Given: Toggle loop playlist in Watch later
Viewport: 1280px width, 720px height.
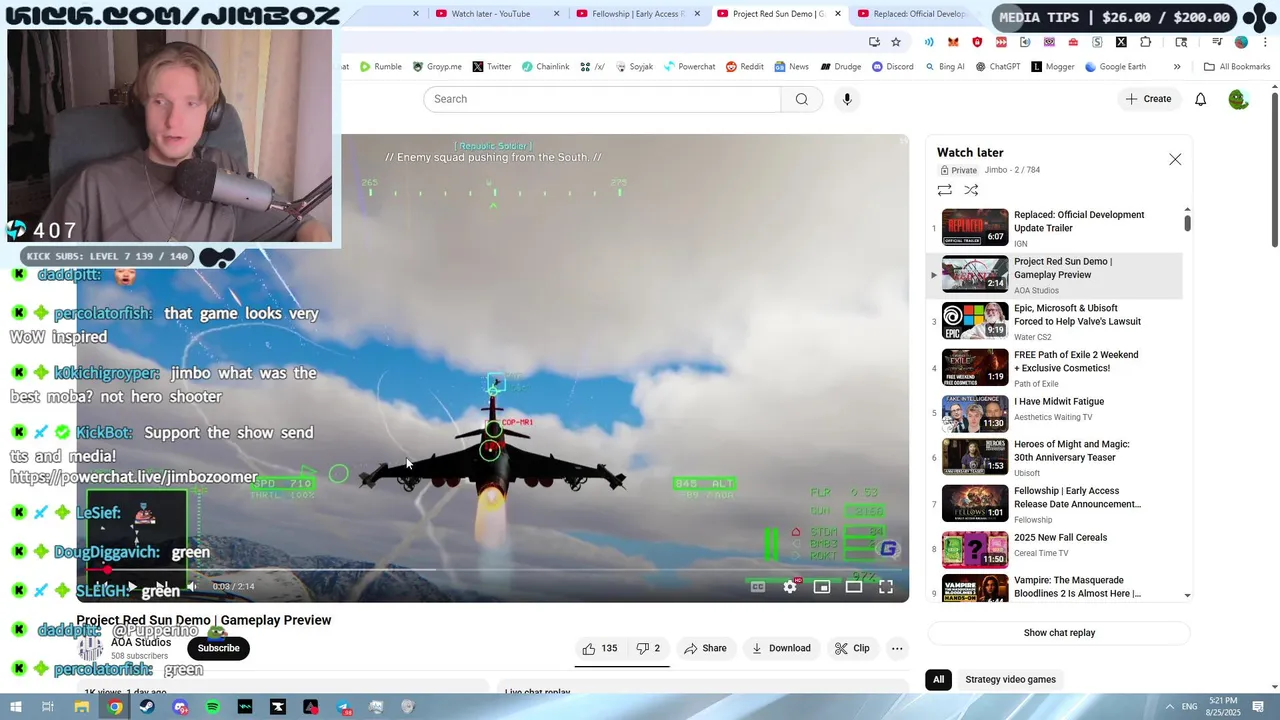Looking at the screenshot, I should tap(944, 190).
